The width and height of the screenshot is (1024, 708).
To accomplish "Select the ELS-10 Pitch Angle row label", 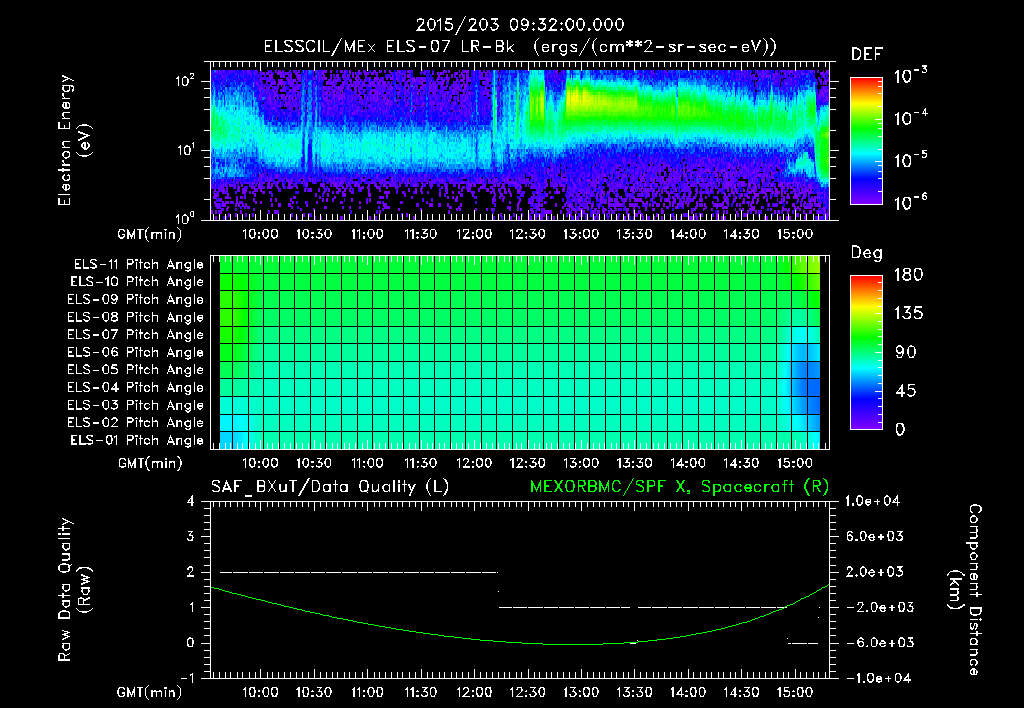I will [137, 282].
